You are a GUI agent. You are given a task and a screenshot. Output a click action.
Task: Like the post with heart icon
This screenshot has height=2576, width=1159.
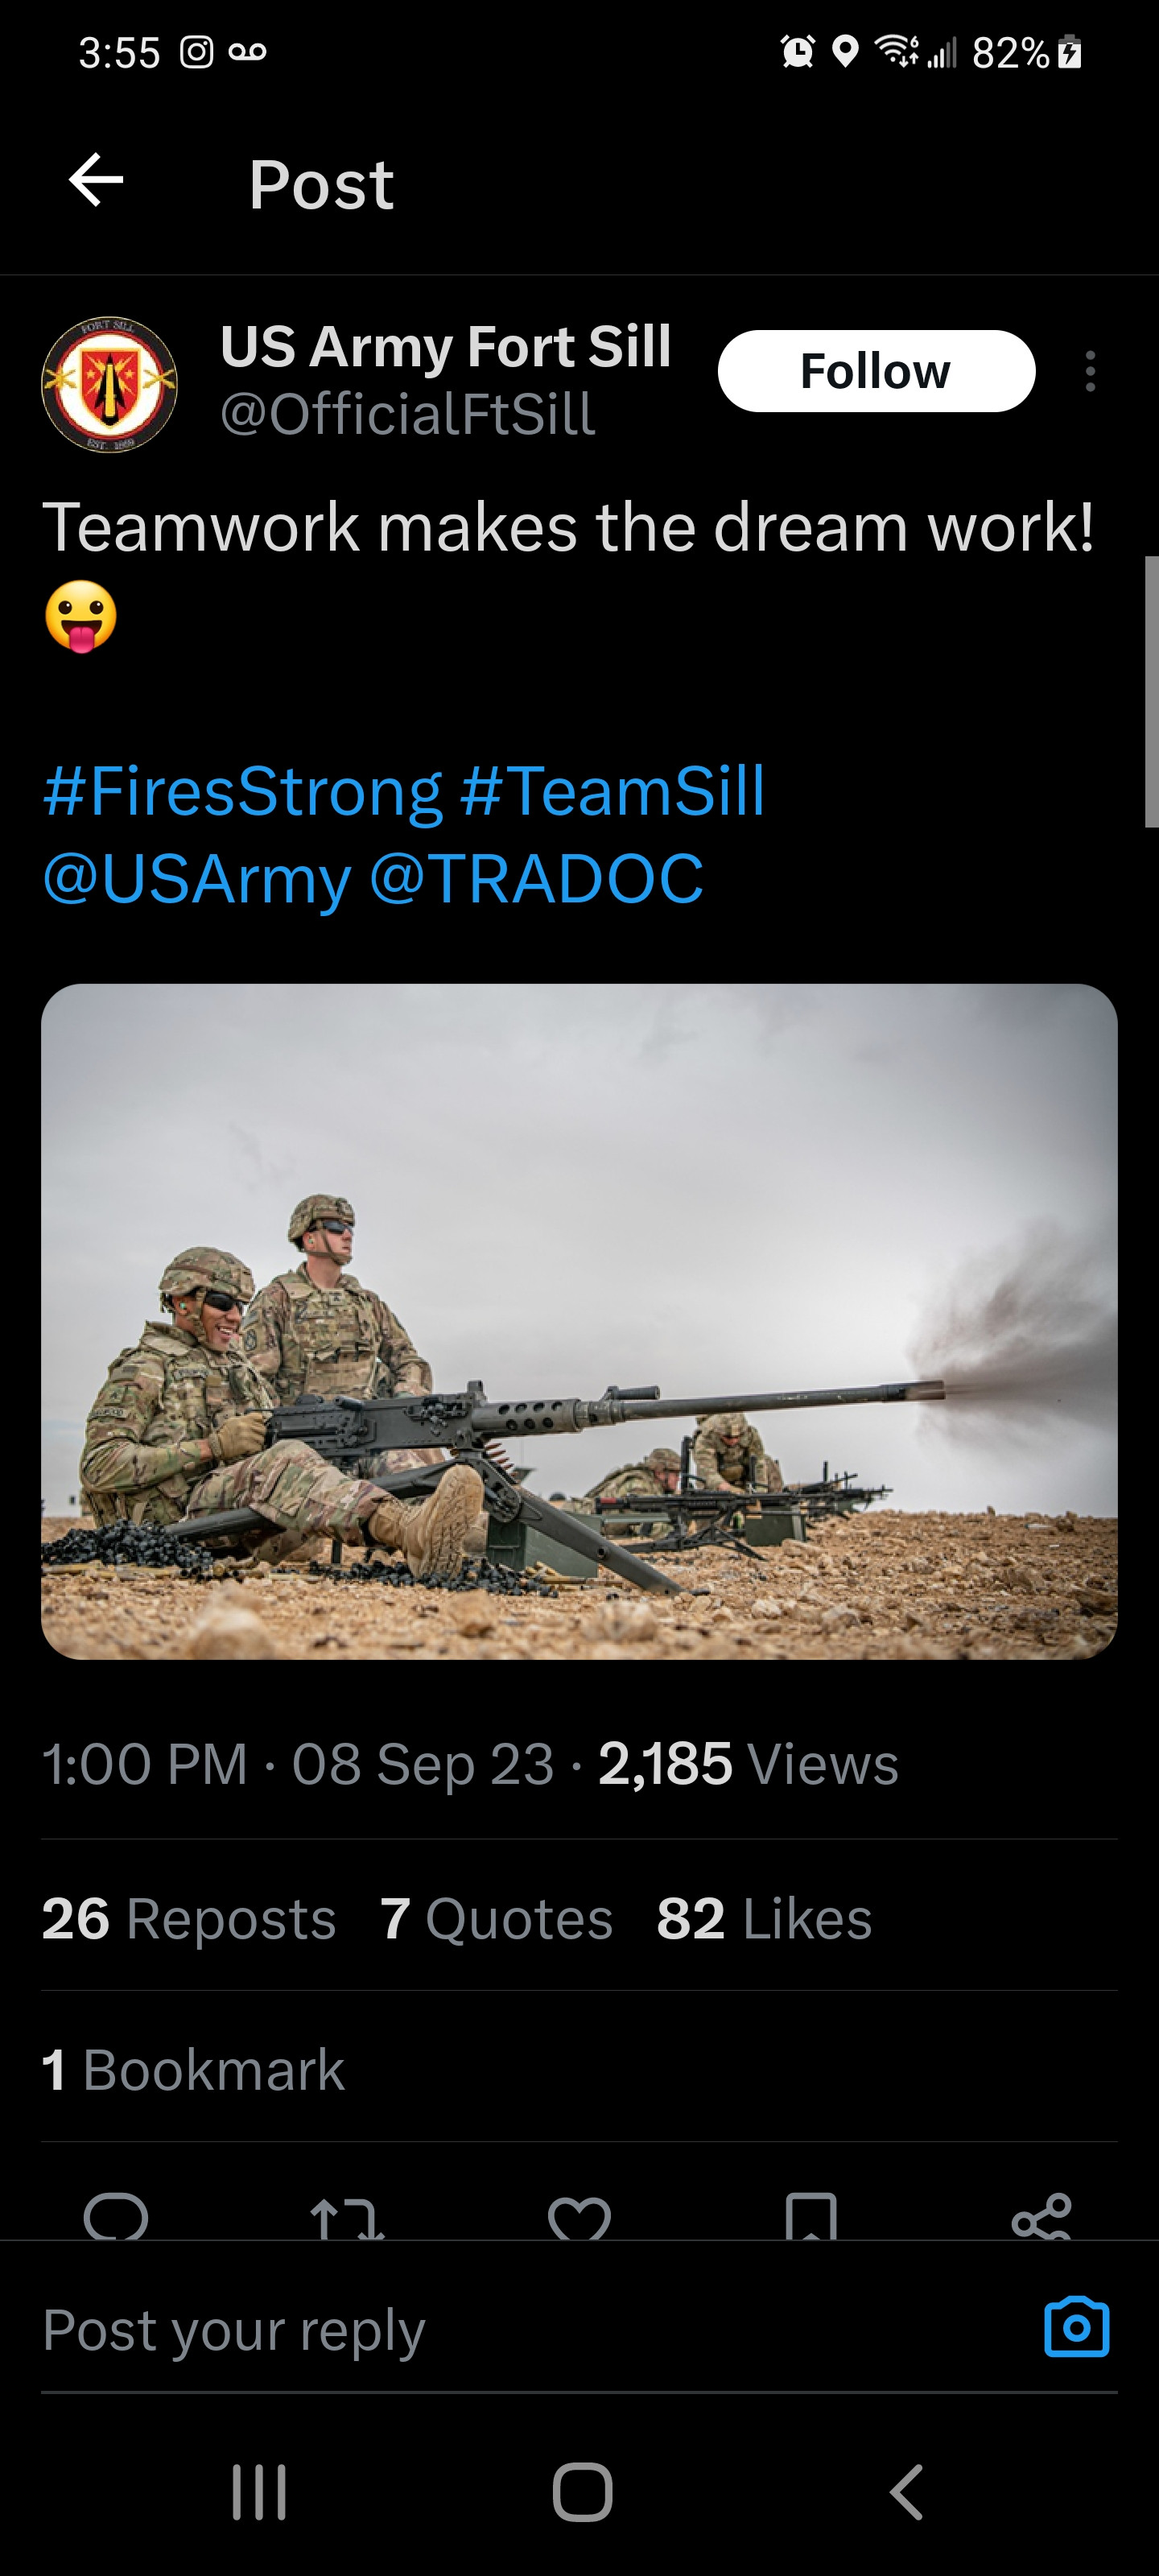click(x=579, y=2218)
